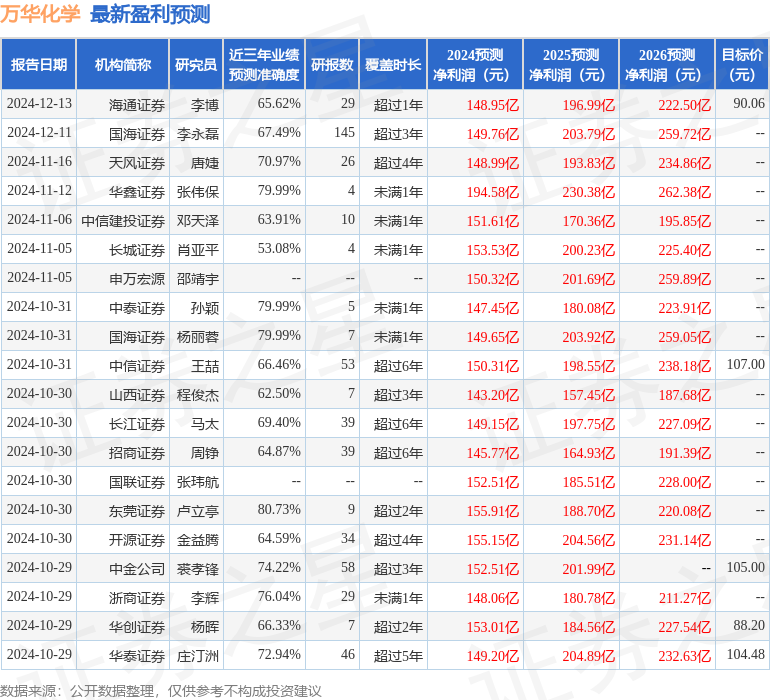The image size is (770, 700).
Task: Click report count 145
Action: (344, 133)
